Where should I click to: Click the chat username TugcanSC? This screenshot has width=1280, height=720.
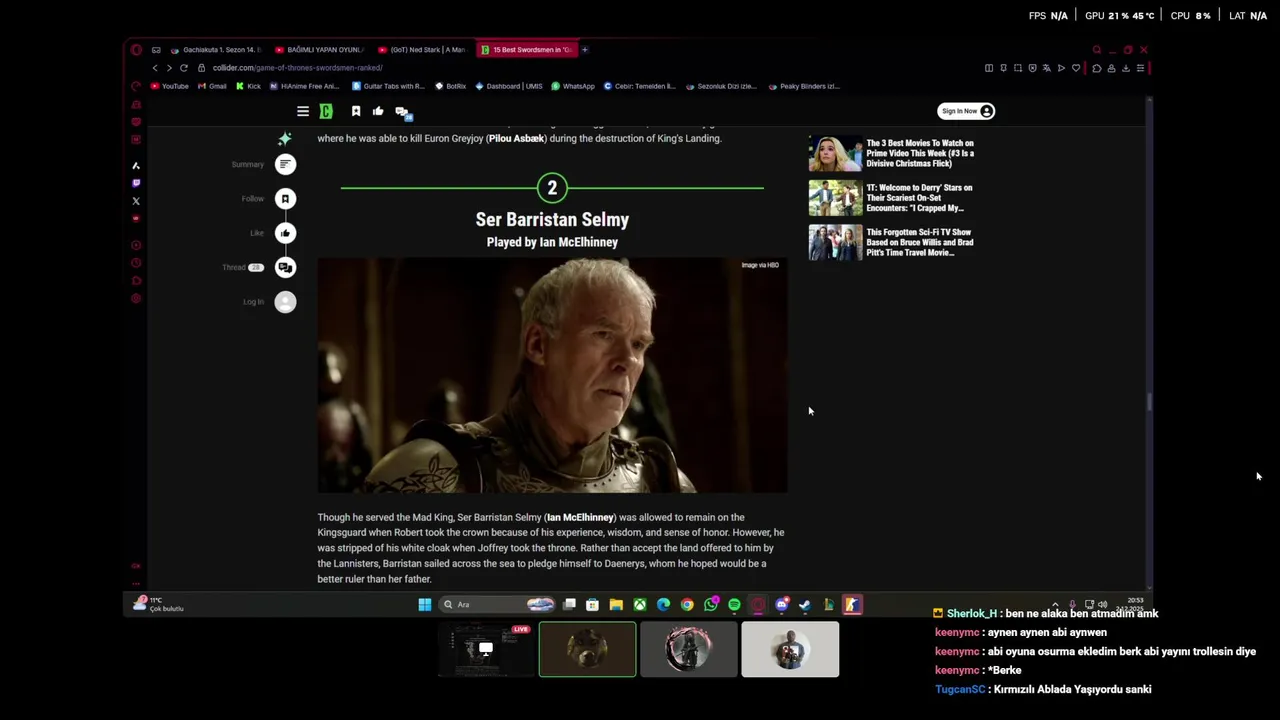click(x=960, y=689)
